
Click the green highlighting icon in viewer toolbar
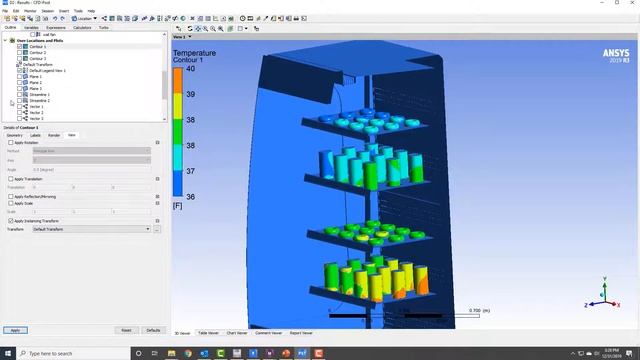click(230, 29)
